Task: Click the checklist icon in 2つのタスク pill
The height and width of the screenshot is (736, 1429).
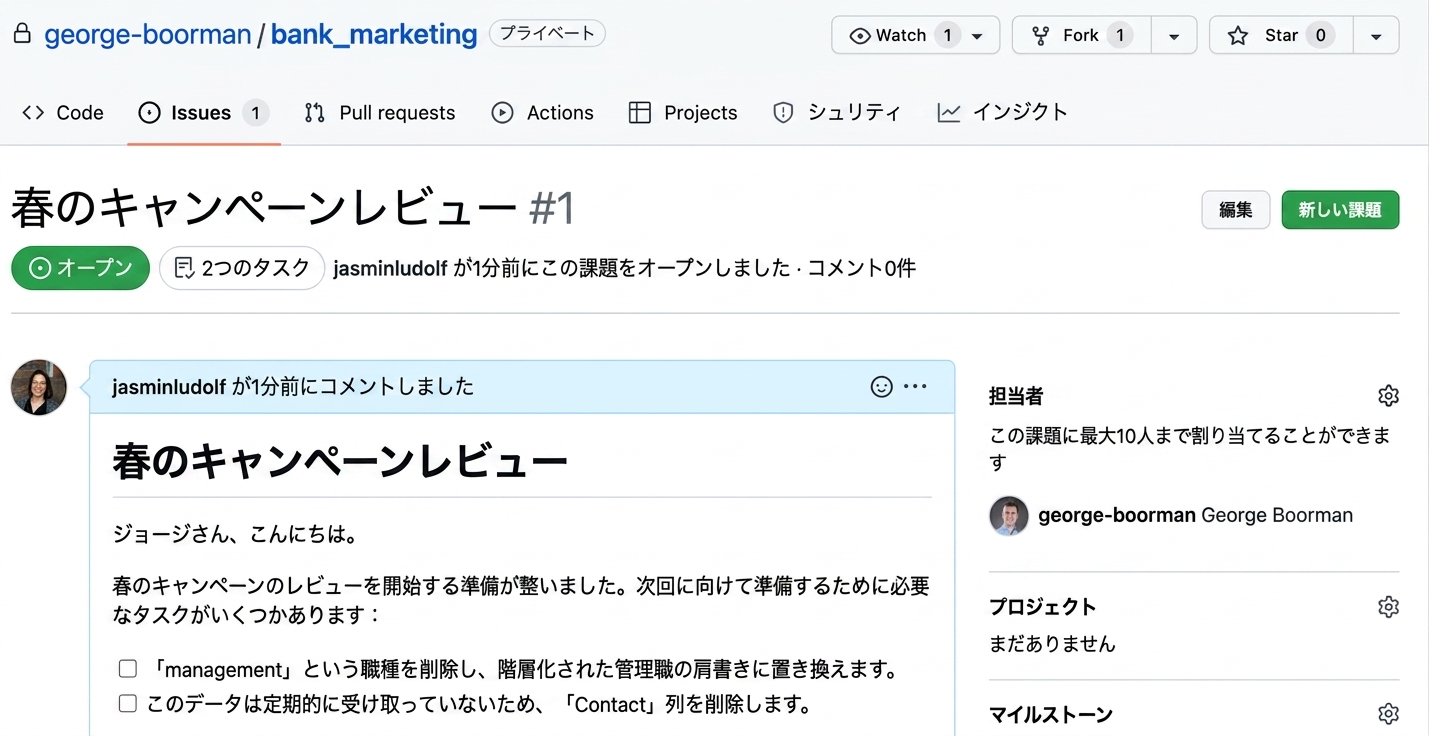Action: point(184,268)
